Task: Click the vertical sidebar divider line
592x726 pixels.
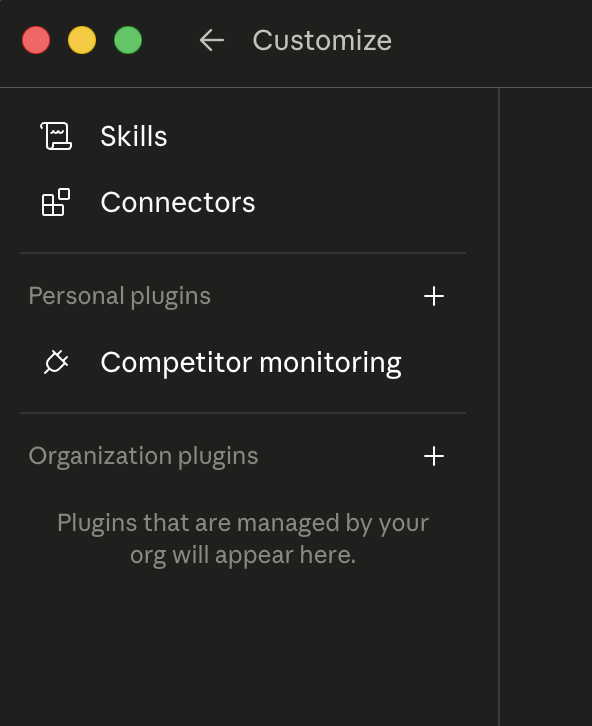Action: (499, 407)
